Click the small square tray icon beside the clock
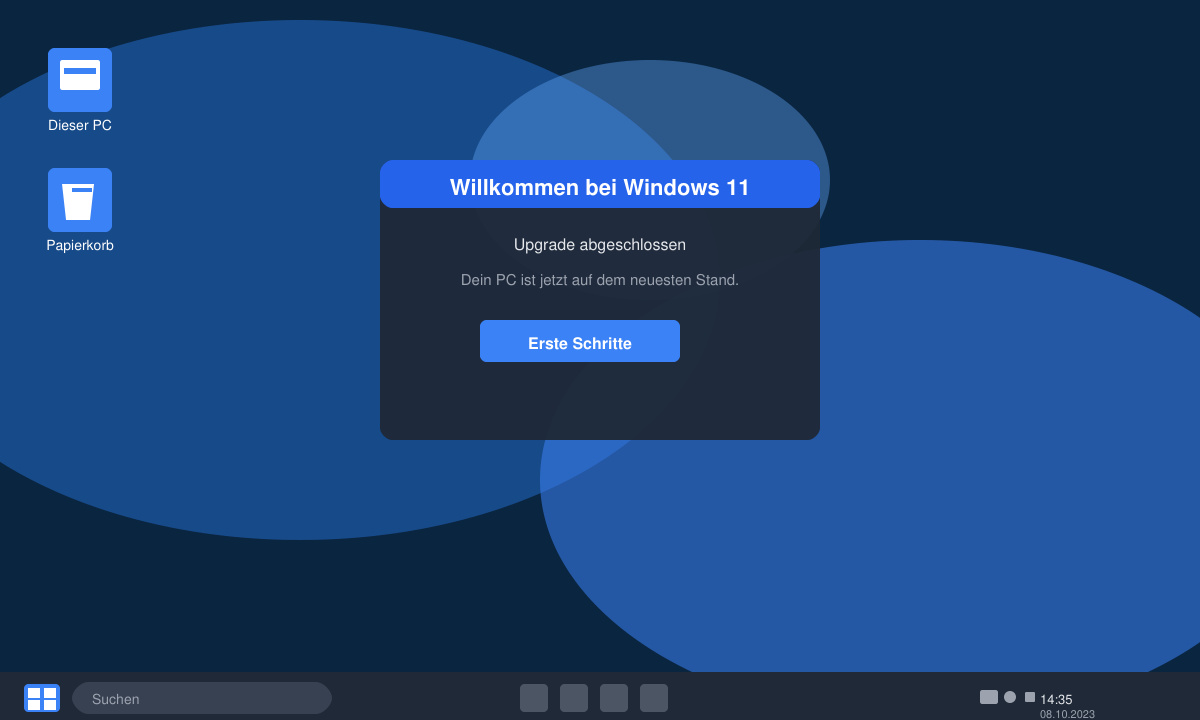The image size is (1200, 720). pos(1030,697)
